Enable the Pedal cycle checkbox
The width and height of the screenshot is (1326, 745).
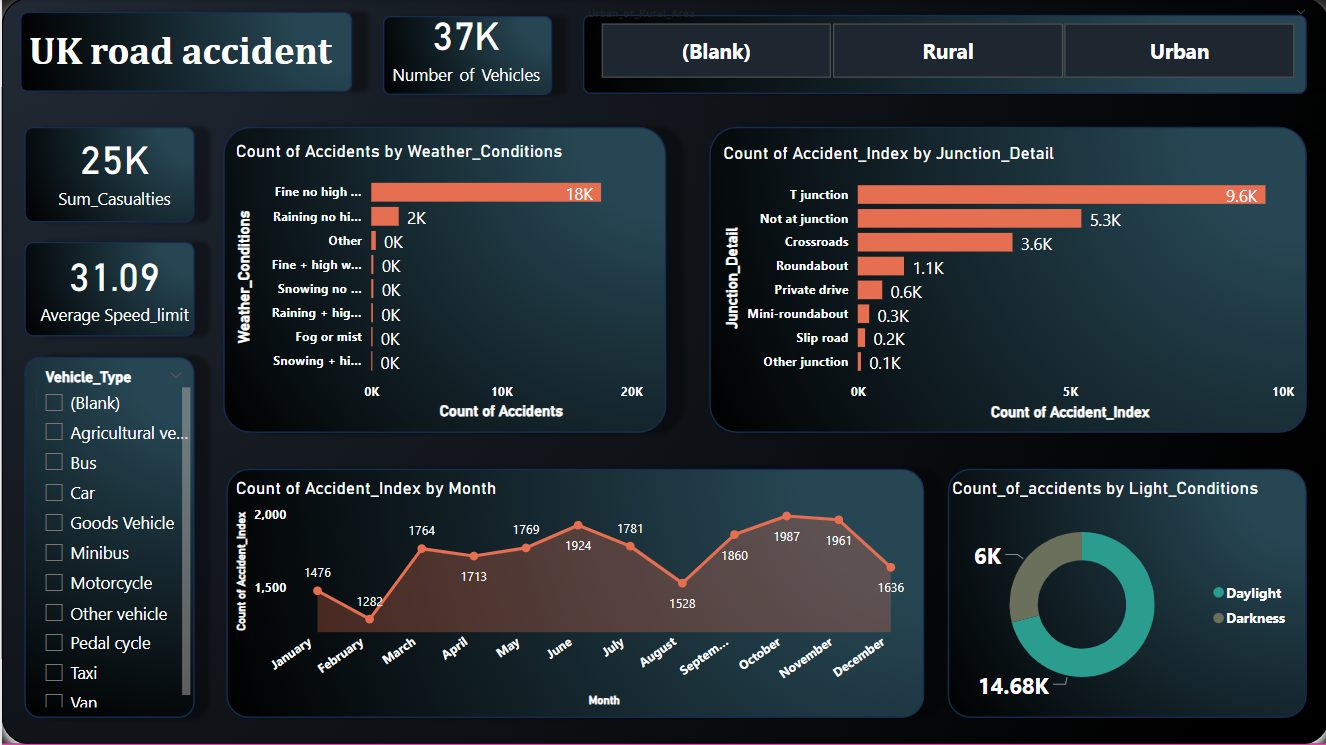pyautogui.click(x=53, y=642)
